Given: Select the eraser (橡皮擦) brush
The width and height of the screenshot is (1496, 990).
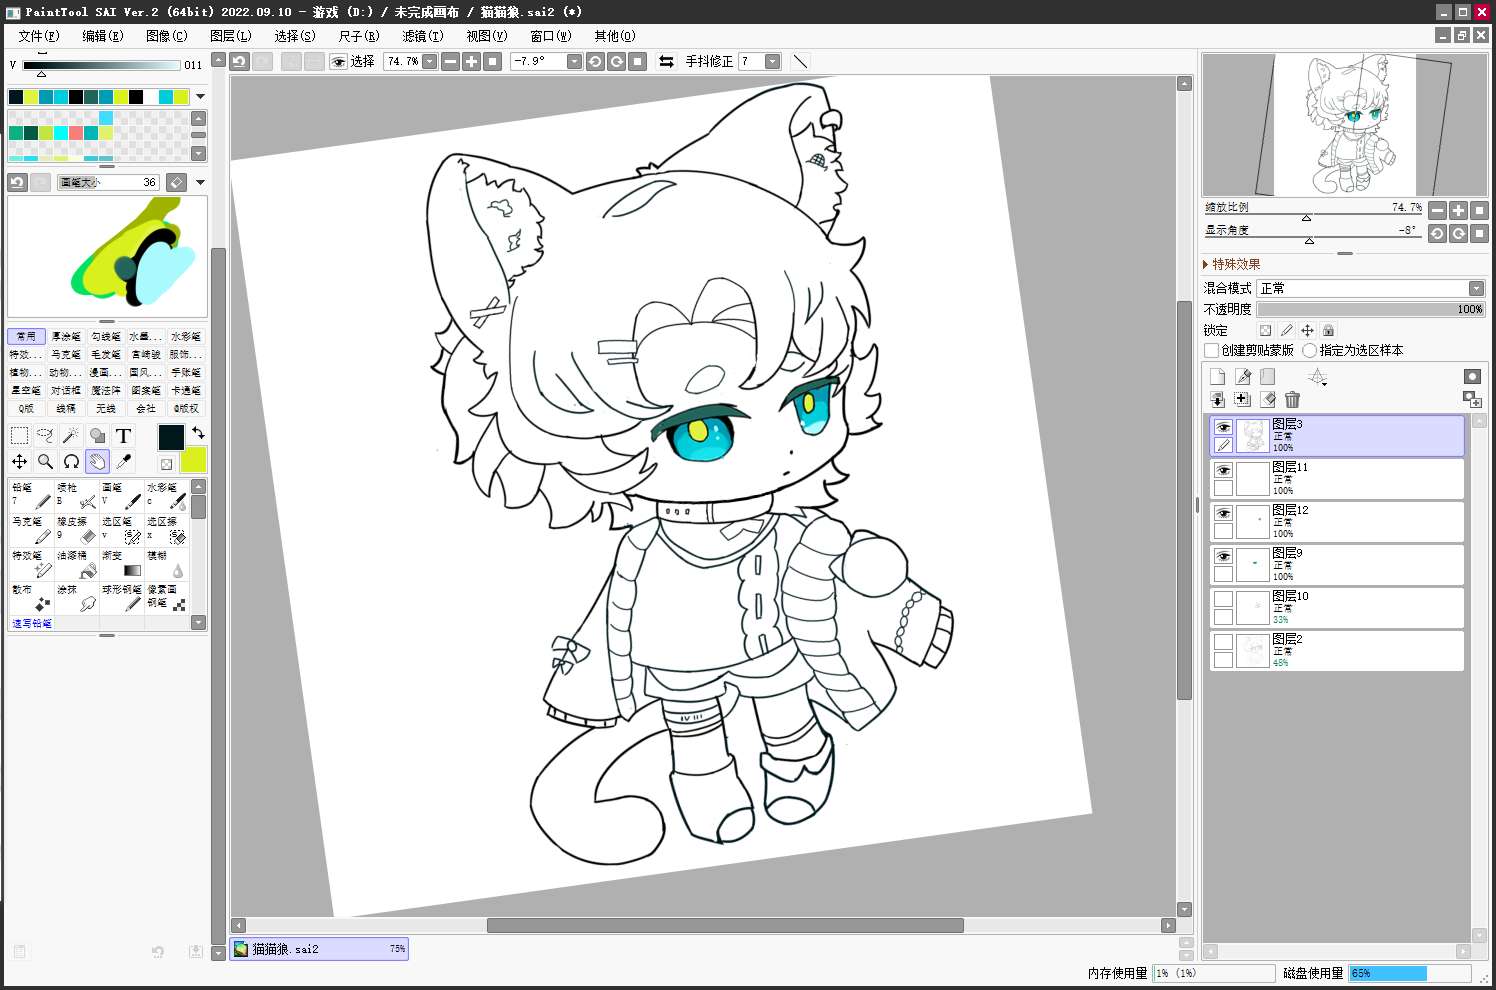Looking at the screenshot, I should (77, 529).
